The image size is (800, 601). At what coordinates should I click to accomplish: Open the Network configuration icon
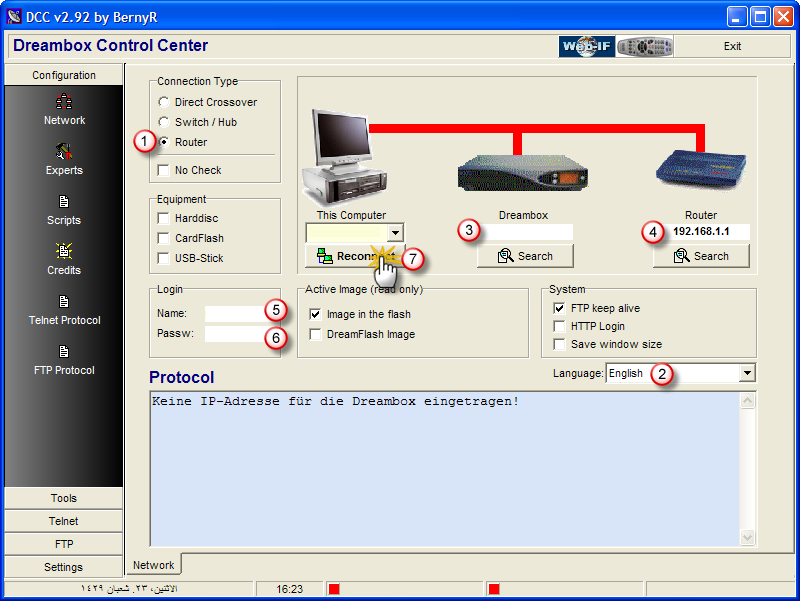pyautogui.click(x=64, y=102)
